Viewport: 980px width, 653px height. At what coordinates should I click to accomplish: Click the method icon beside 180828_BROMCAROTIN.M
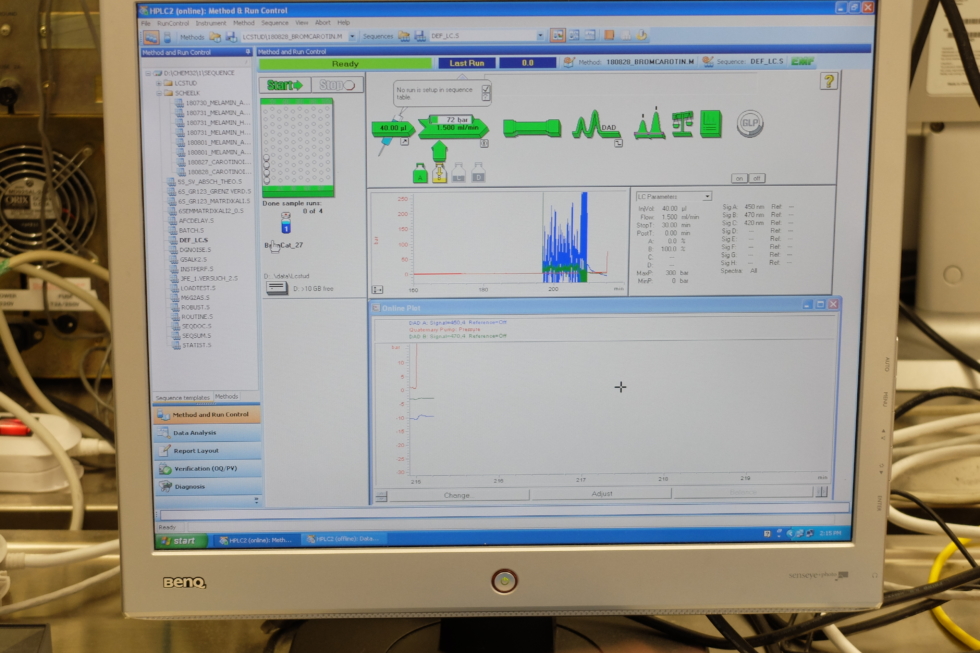[x=569, y=62]
